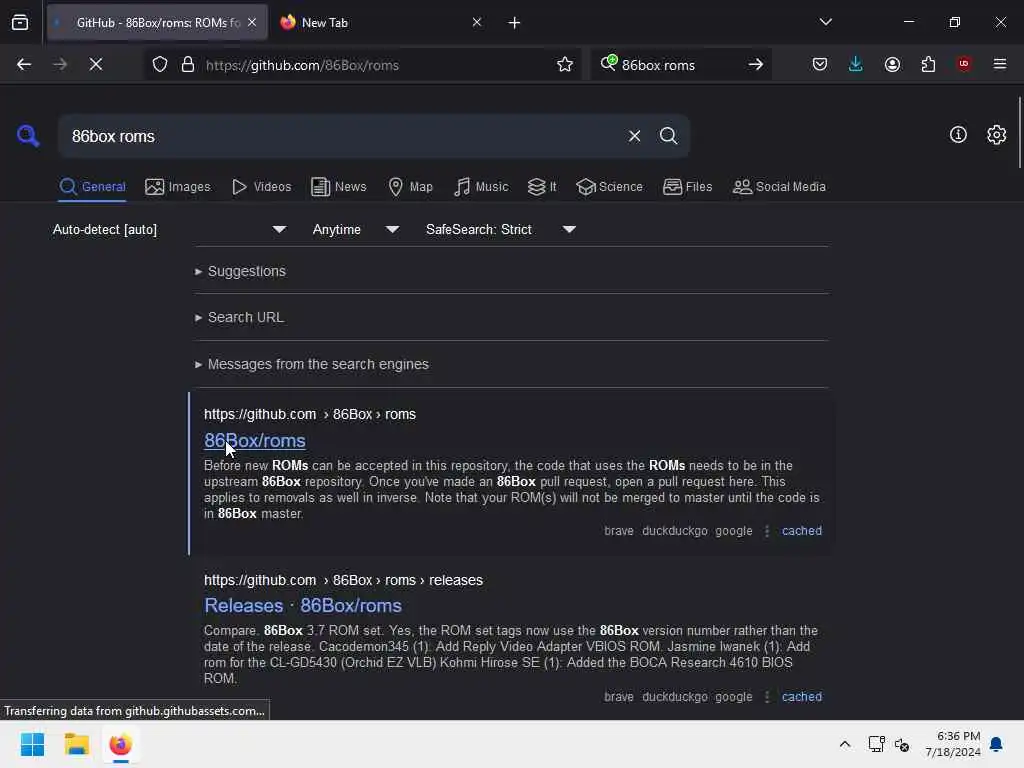Viewport: 1024px width, 768px height.
Task: Run the toolbar search arrow
Action: 756,64
